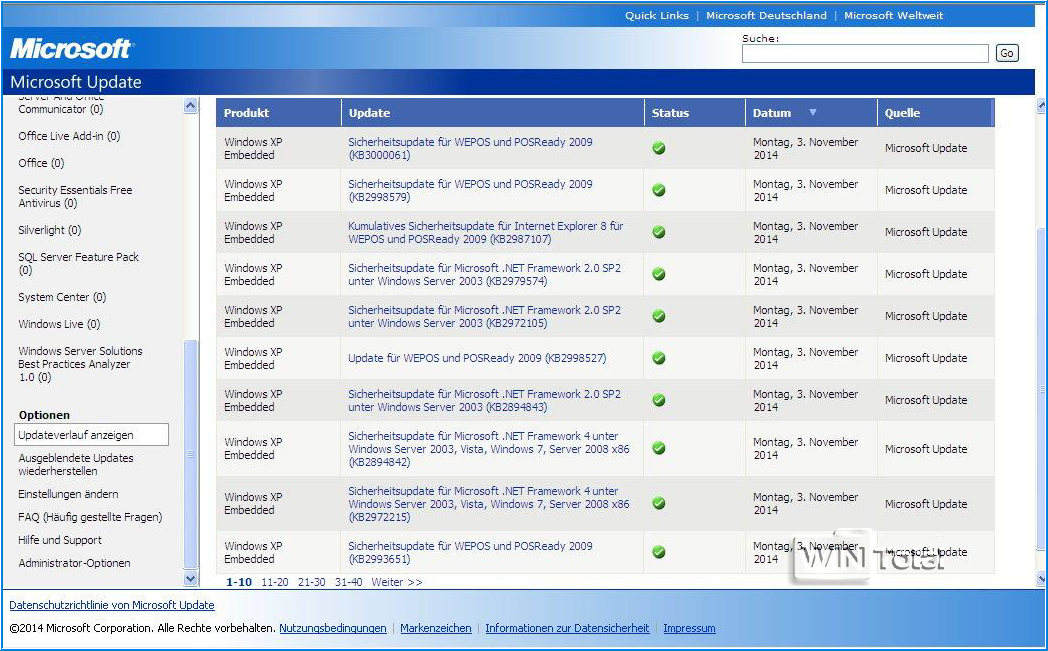Viewport: 1048px width, 651px height.
Task: Open Datenschutzrichtlinie von Microsoft Update
Action: (x=112, y=605)
